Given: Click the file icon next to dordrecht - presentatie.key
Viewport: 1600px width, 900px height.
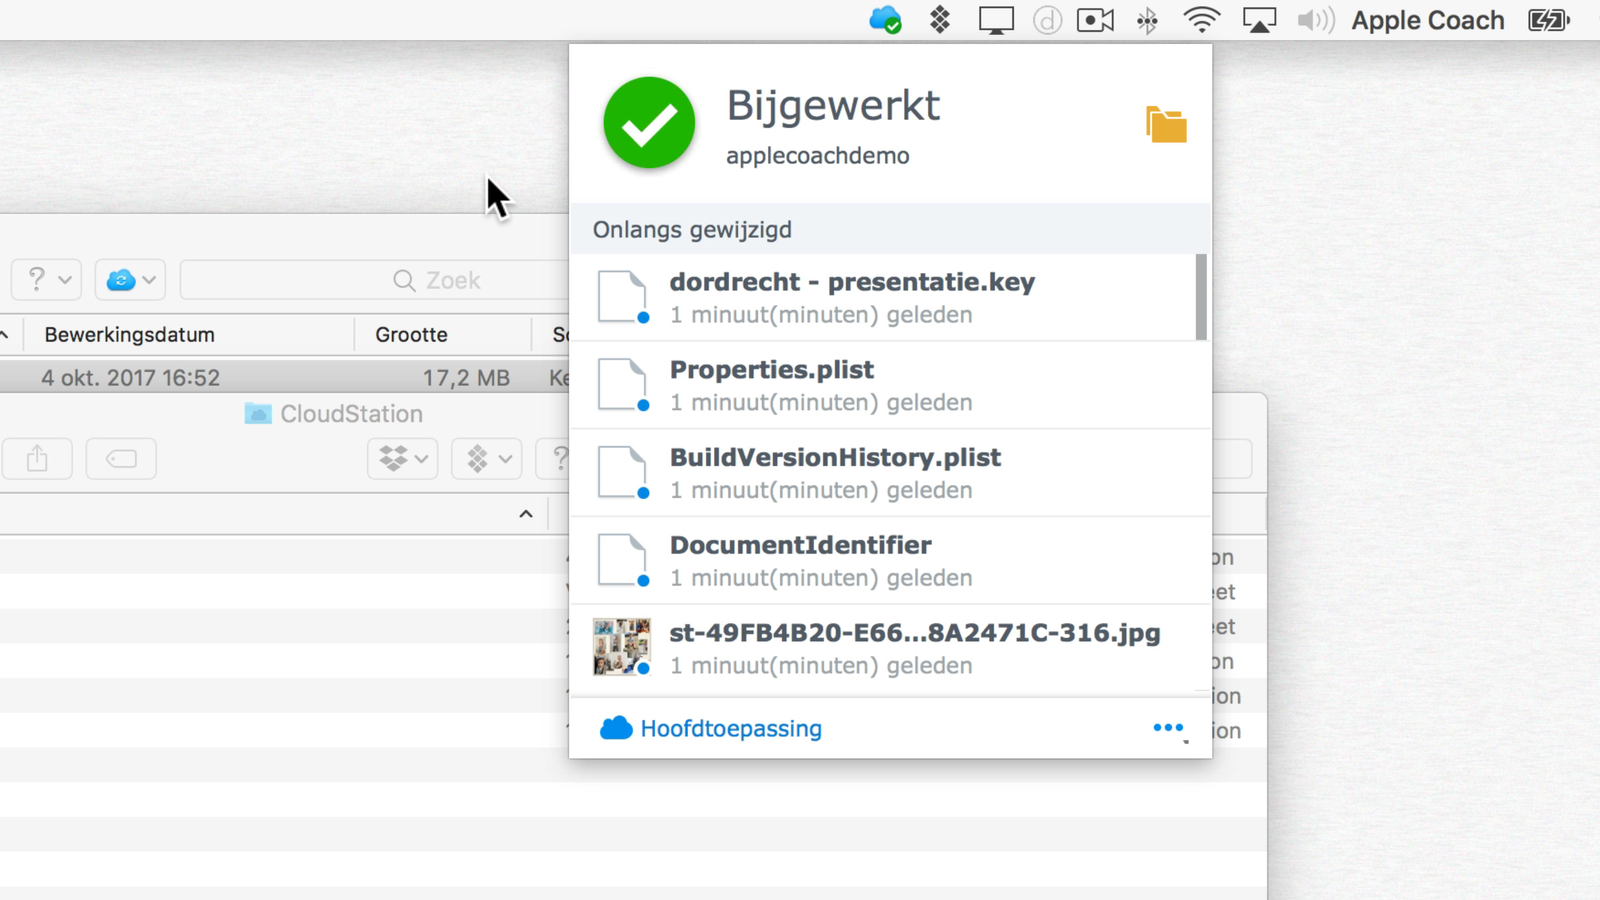Looking at the screenshot, I should click(x=622, y=297).
